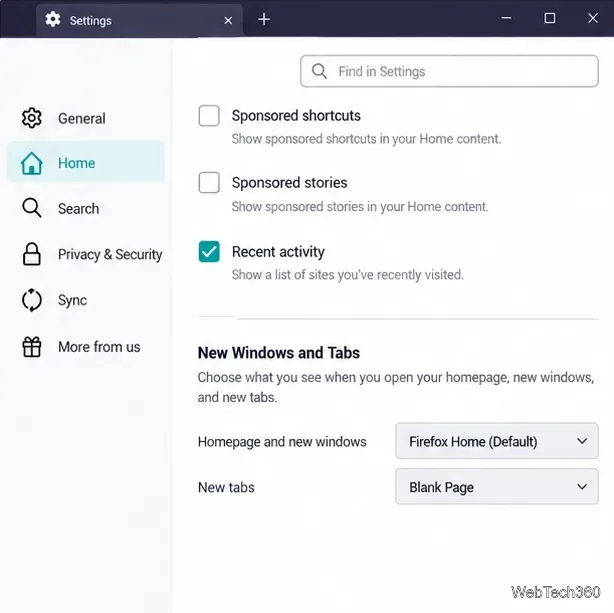Click the 'Homepage and new windows' label
Viewport: 614px width, 613px height.
[282, 442]
